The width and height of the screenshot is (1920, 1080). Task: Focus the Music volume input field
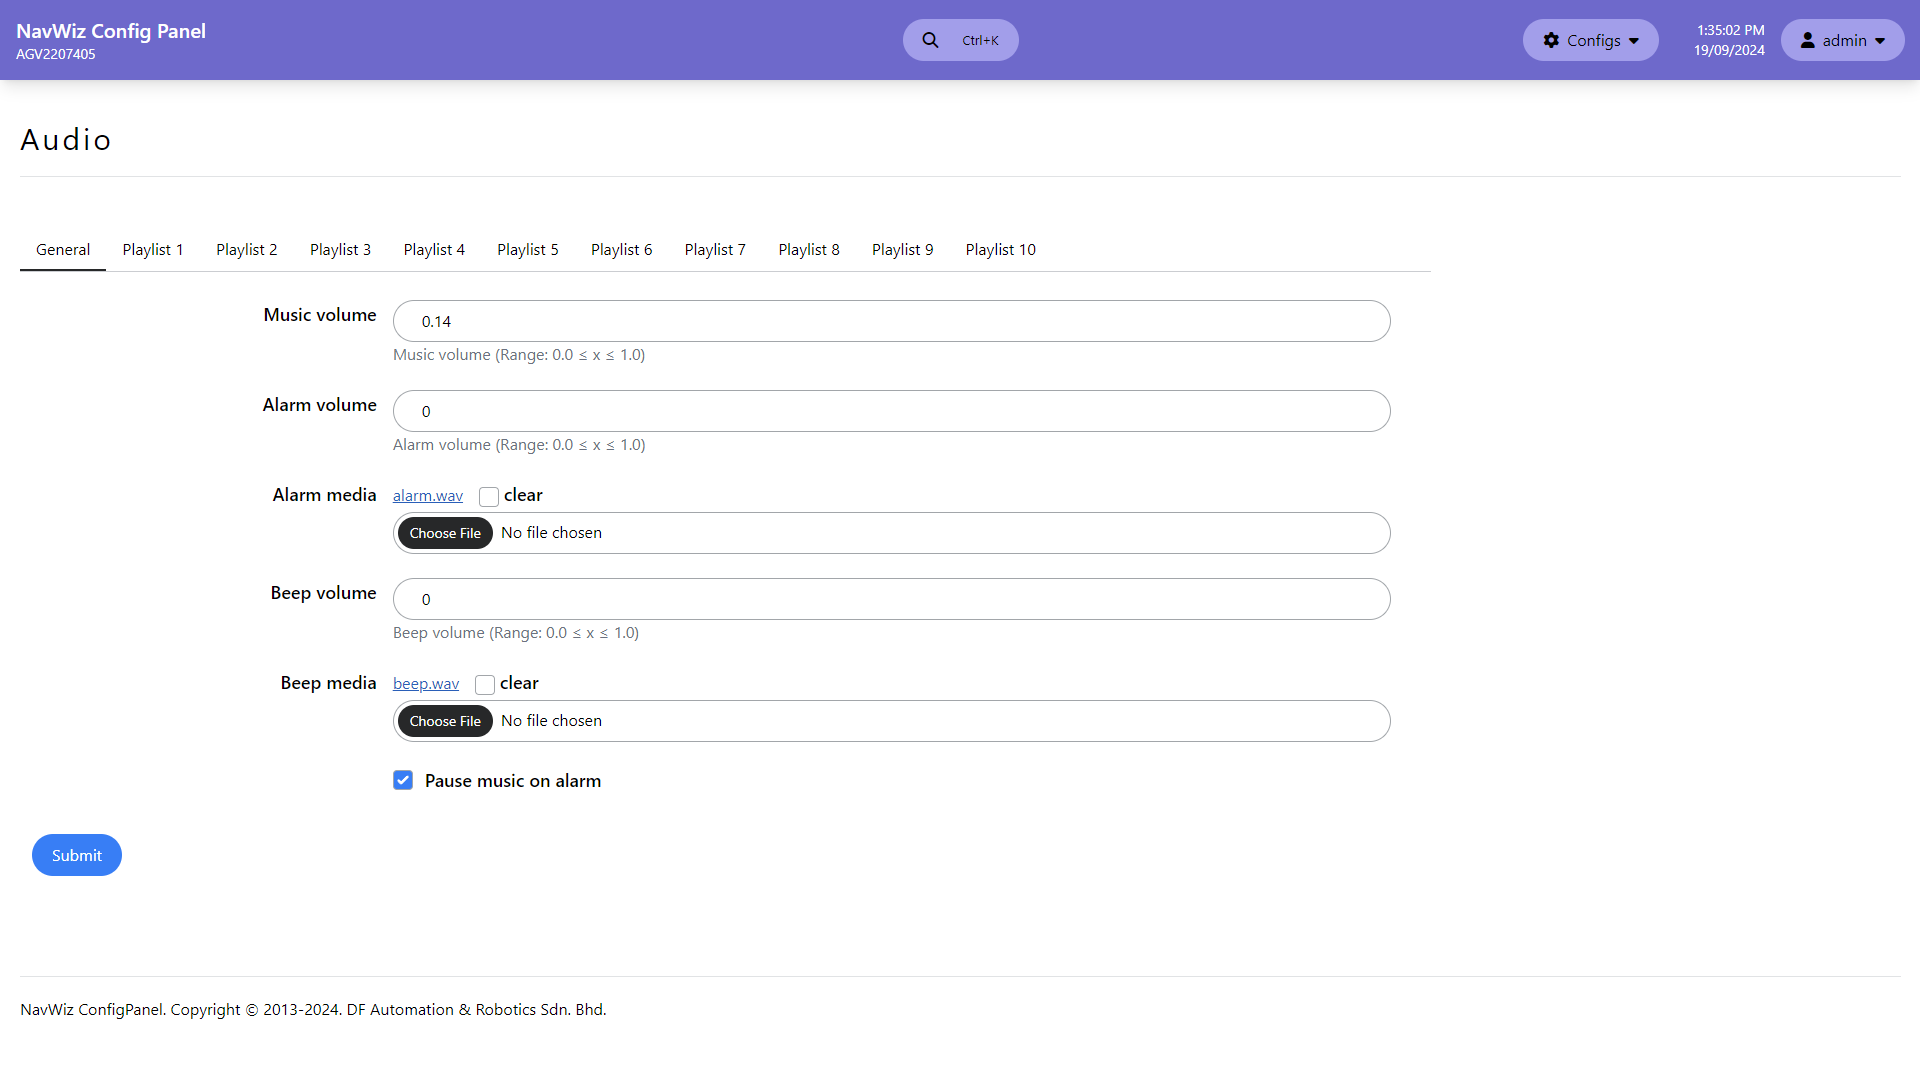[891, 321]
